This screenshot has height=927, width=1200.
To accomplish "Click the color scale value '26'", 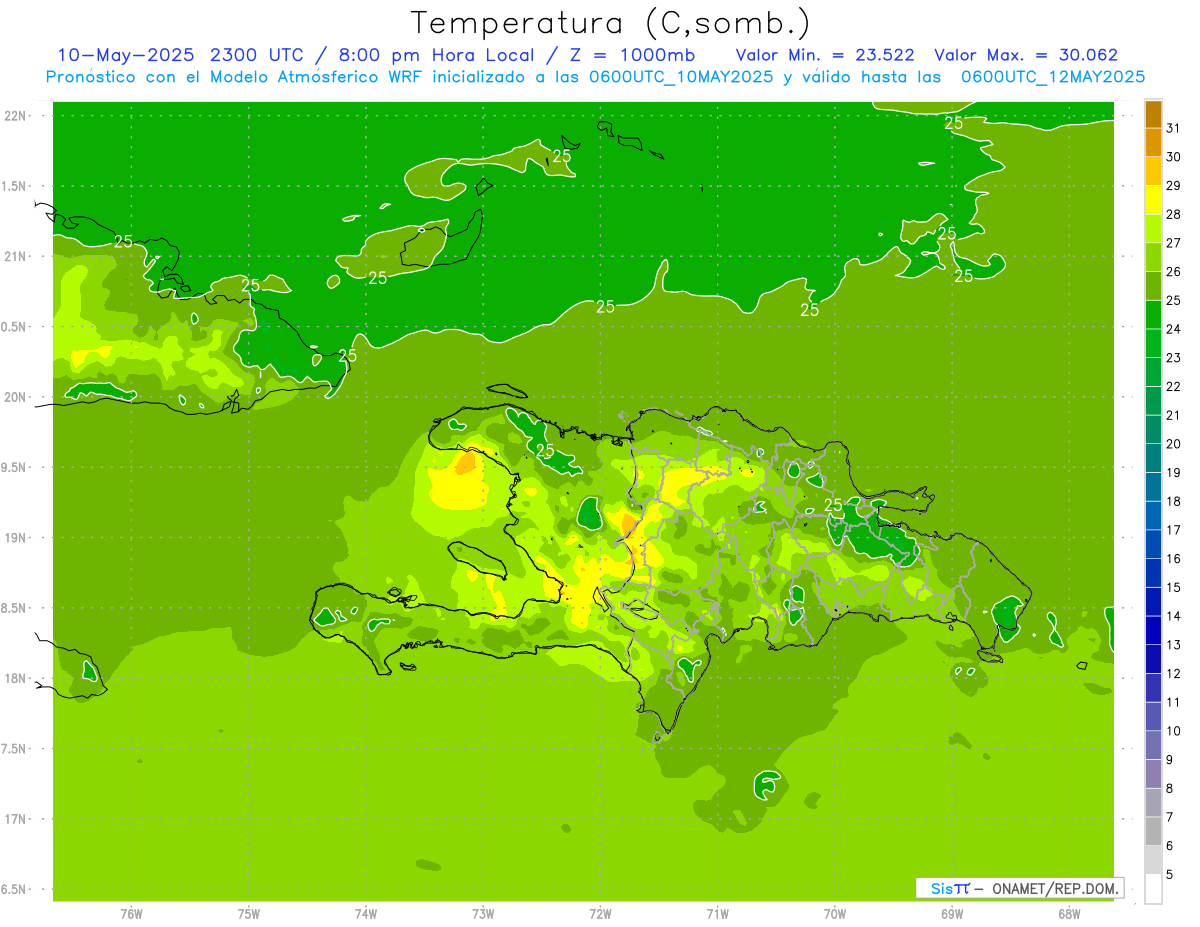I will [x=1173, y=272].
